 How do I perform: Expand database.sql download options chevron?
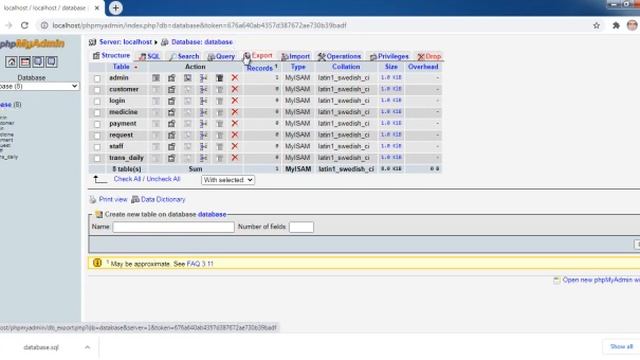click(87, 347)
